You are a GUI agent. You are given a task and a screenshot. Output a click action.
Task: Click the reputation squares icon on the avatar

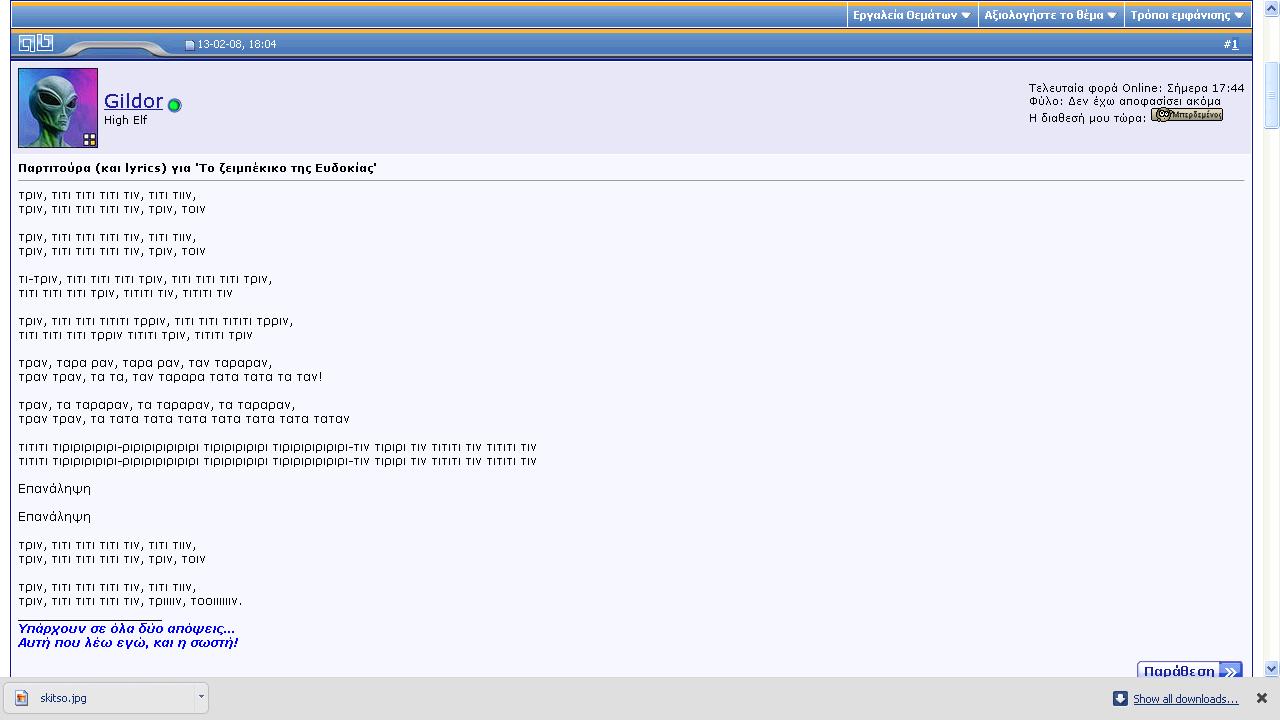[x=89, y=140]
